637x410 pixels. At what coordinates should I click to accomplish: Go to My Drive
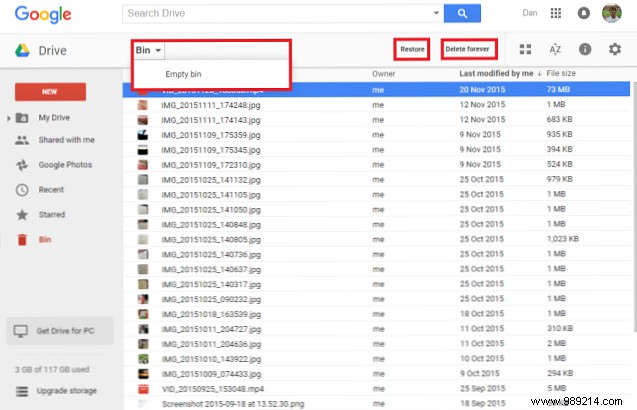pyautogui.click(x=54, y=118)
